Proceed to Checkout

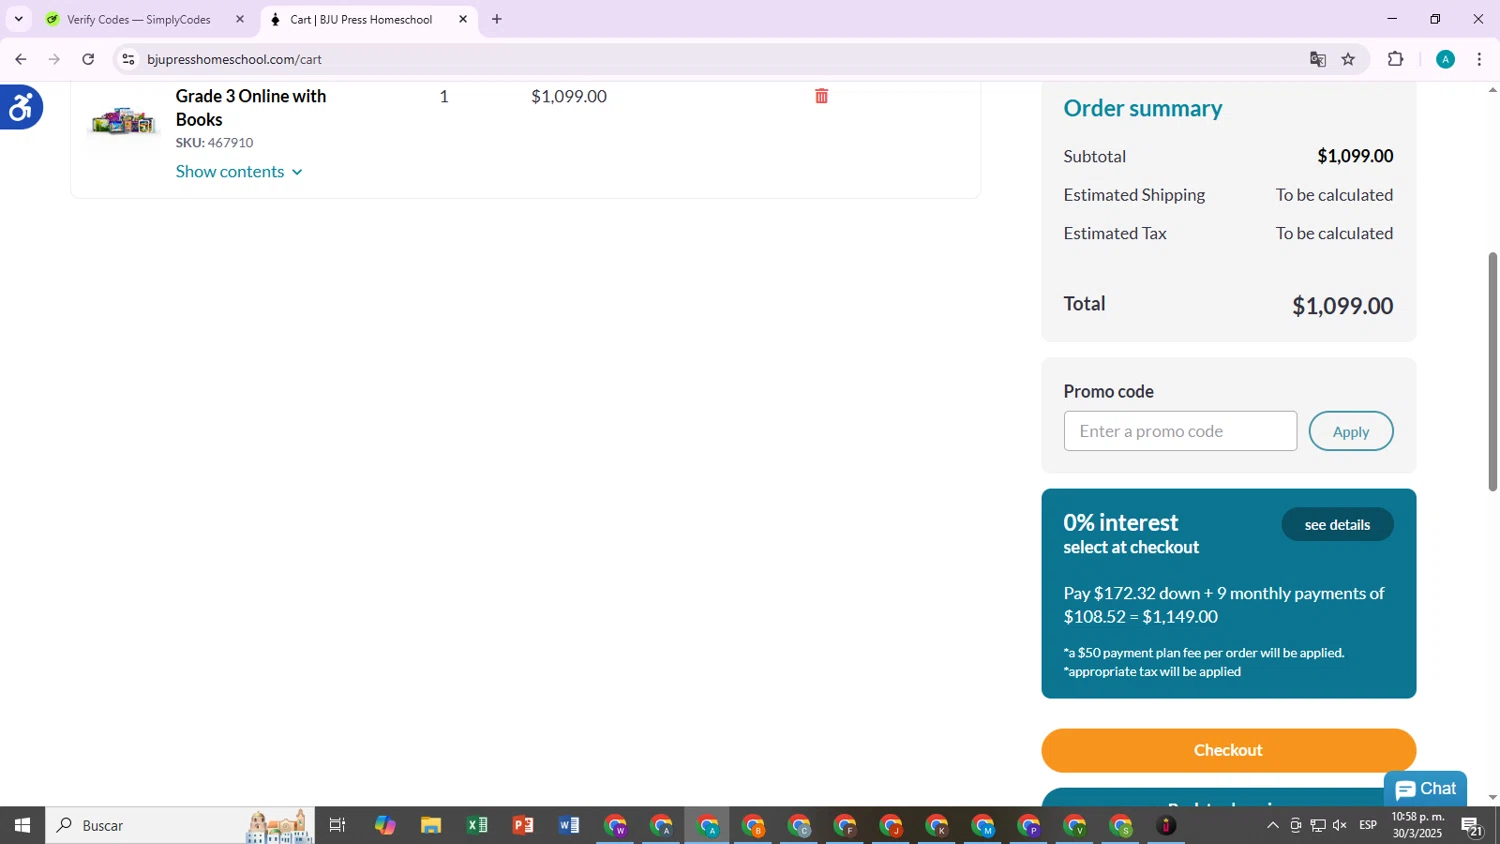point(1228,750)
